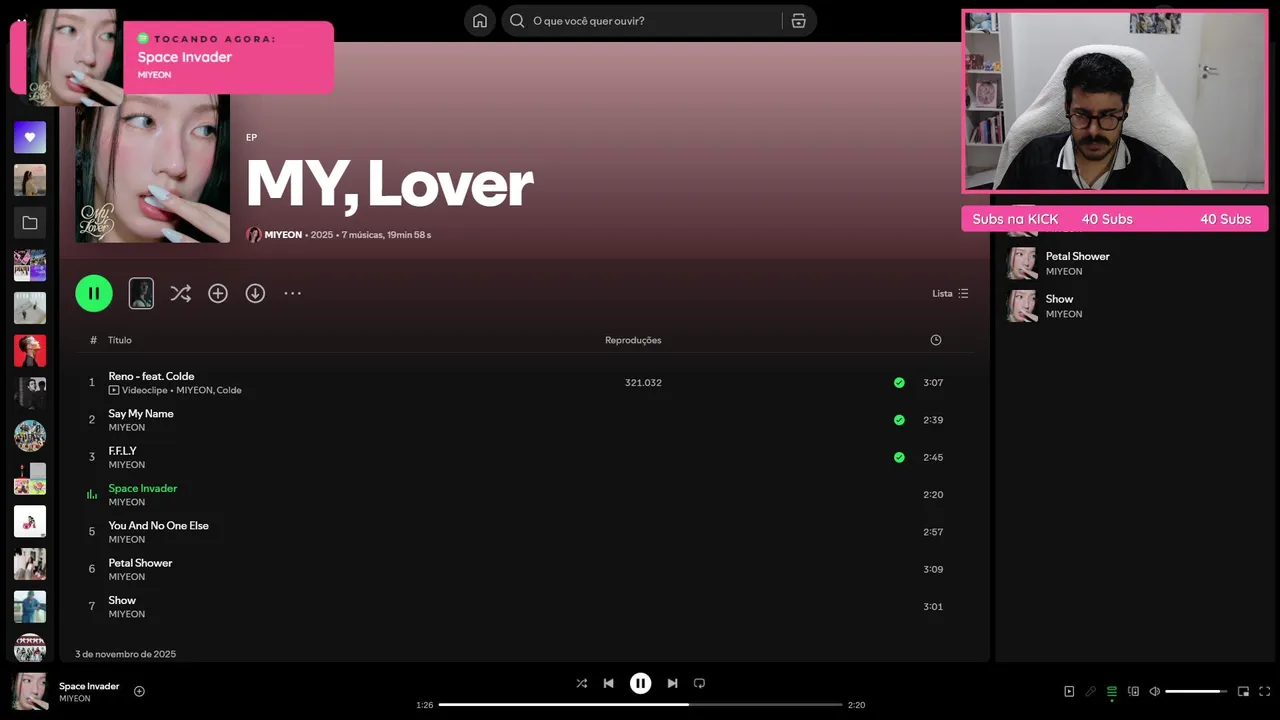Skip to next track
This screenshot has width=1280, height=720.
(x=672, y=683)
